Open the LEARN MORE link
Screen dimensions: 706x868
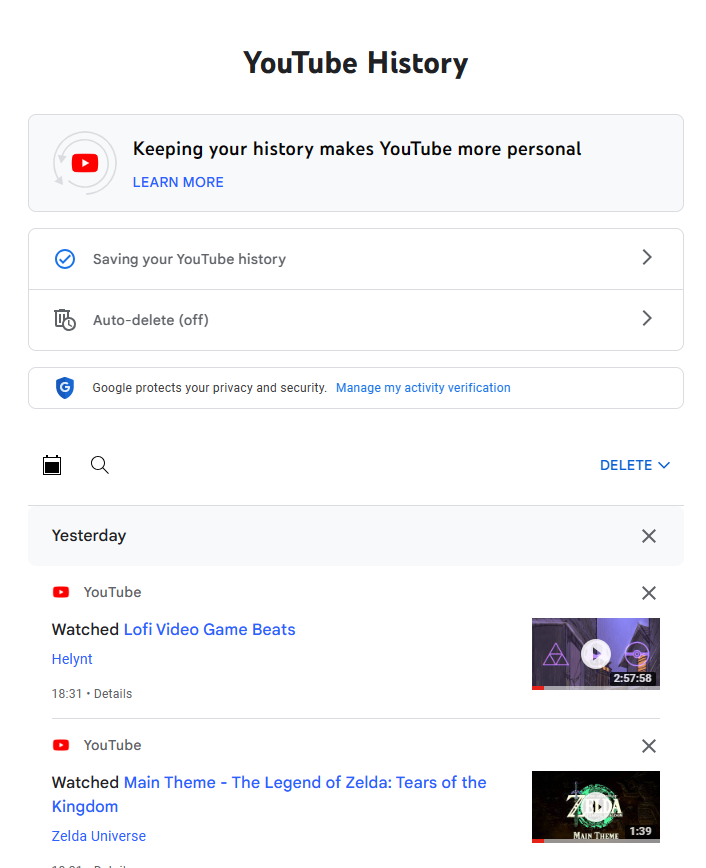point(178,182)
